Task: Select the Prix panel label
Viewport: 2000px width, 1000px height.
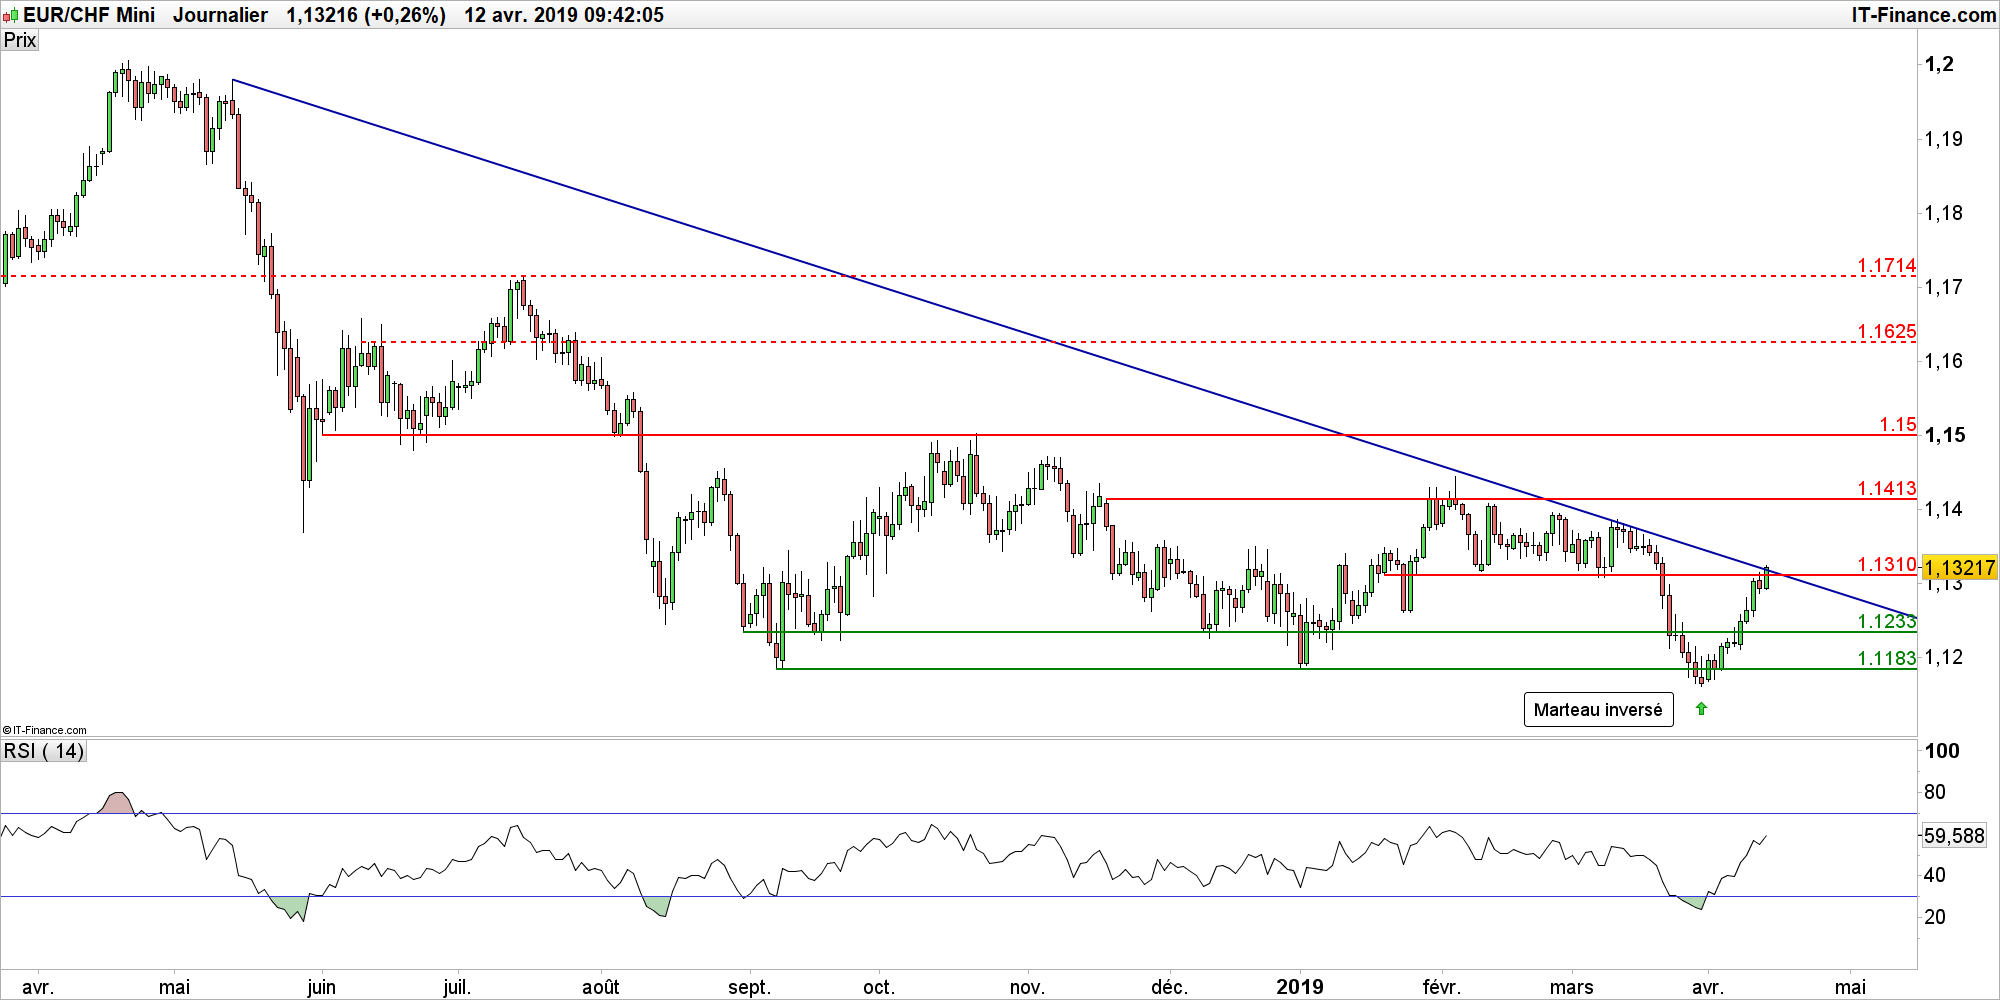Action: tap(20, 40)
